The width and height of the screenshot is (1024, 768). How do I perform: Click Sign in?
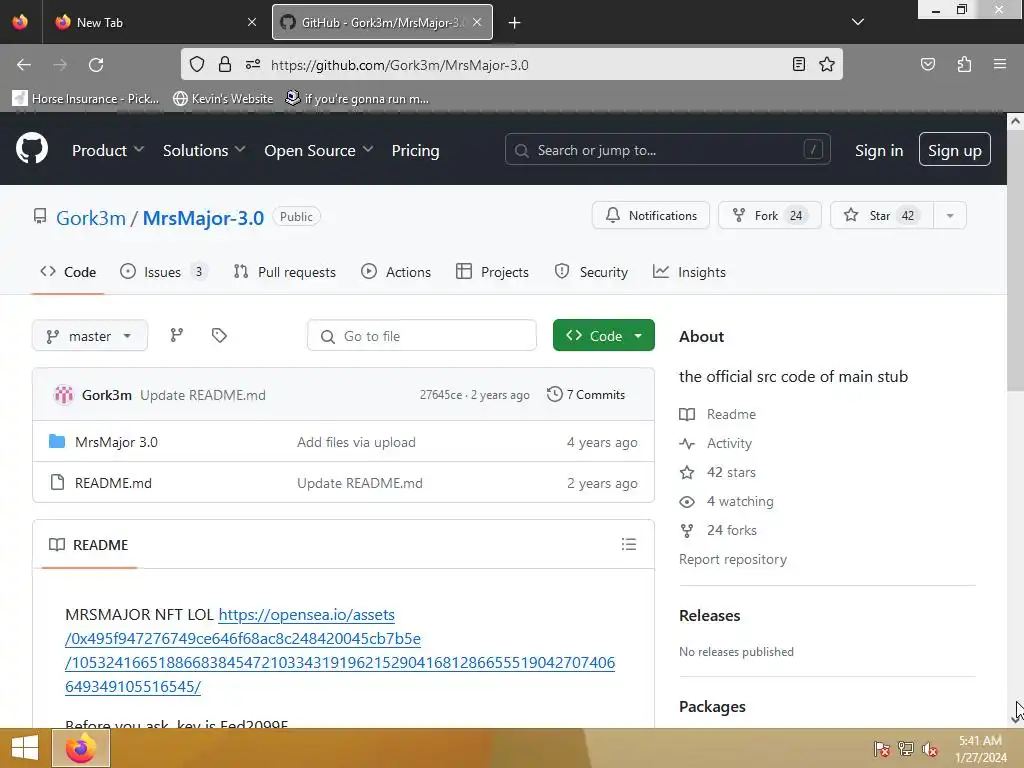[879, 150]
